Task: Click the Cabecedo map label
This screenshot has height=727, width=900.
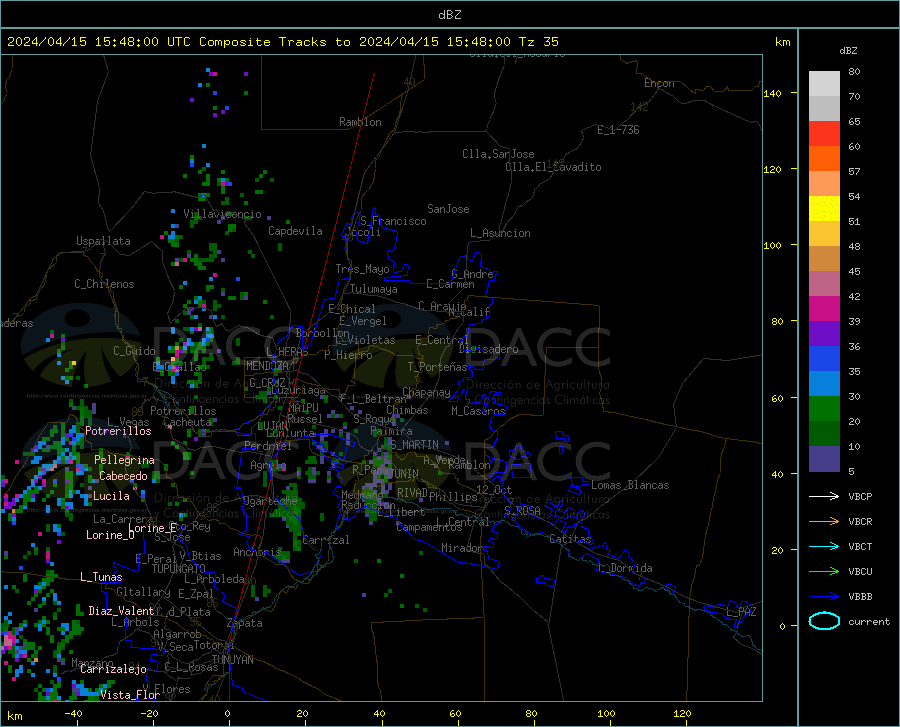Action: tap(123, 476)
